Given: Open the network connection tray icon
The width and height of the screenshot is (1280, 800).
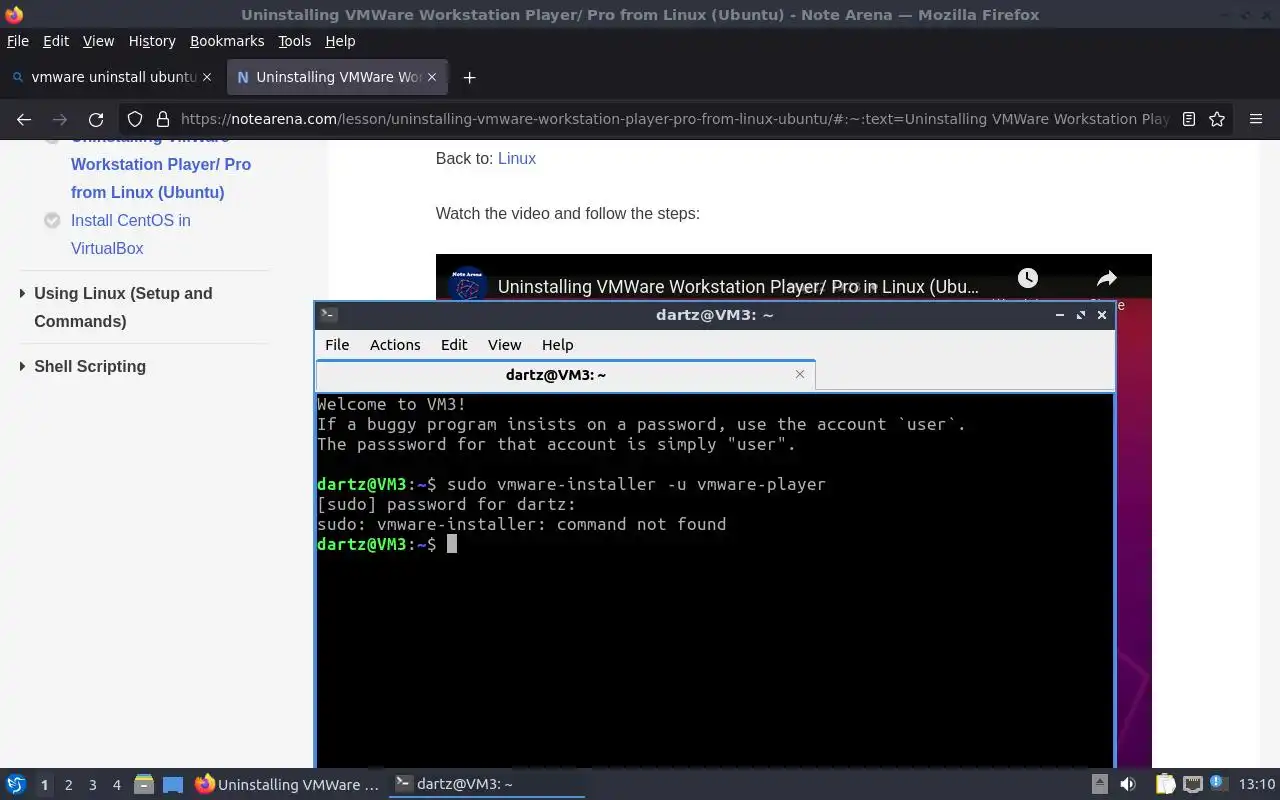Looking at the screenshot, I should (x=1192, y=785).
